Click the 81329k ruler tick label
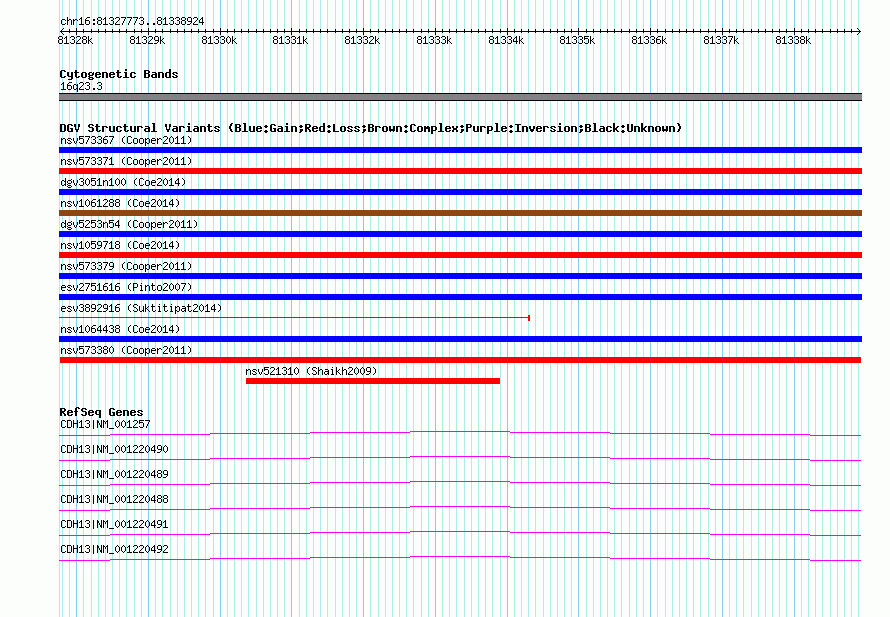Viewport: 890px width, 617px height. coord(147,40)
